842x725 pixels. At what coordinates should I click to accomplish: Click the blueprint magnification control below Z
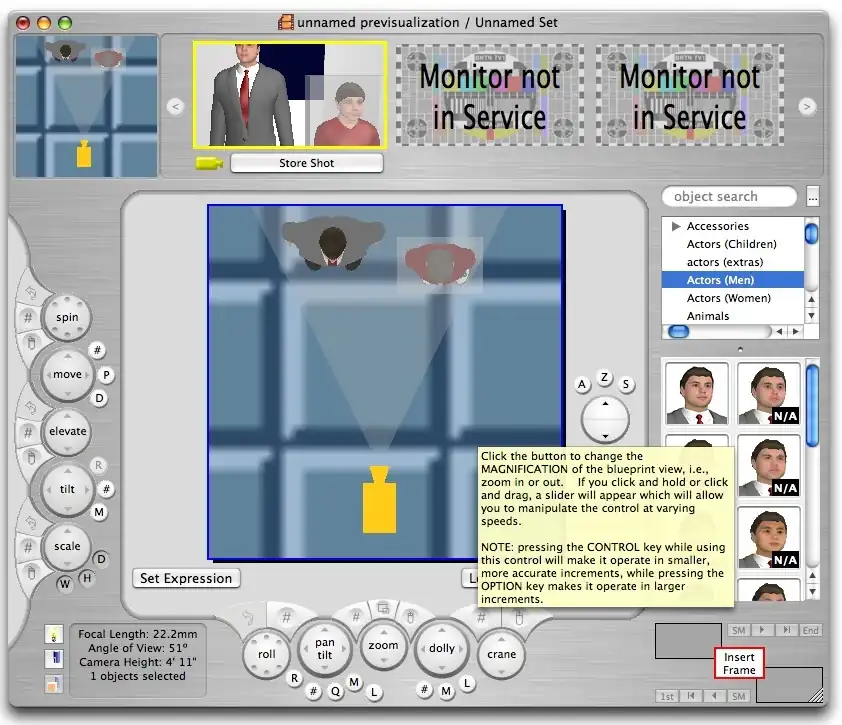click(605, 419)
